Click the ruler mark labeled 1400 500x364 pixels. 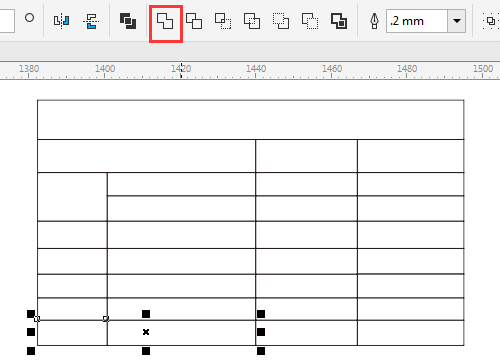pyautogui.click(x=105, y=69)
